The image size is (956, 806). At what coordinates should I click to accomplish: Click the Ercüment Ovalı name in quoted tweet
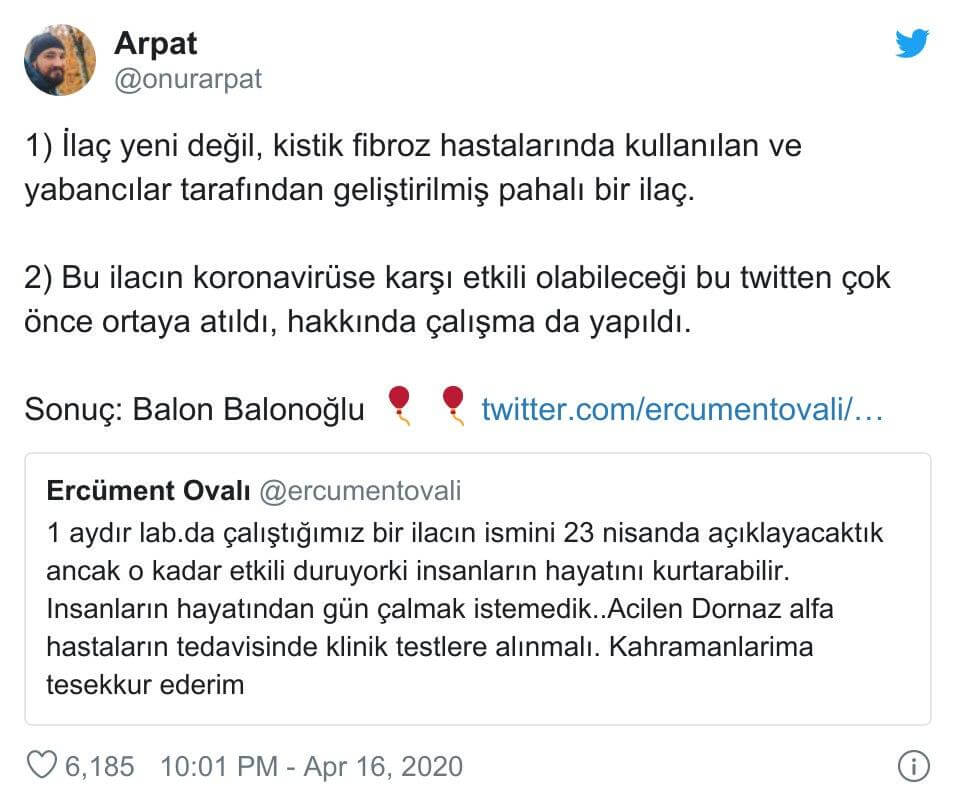(148, 492)
